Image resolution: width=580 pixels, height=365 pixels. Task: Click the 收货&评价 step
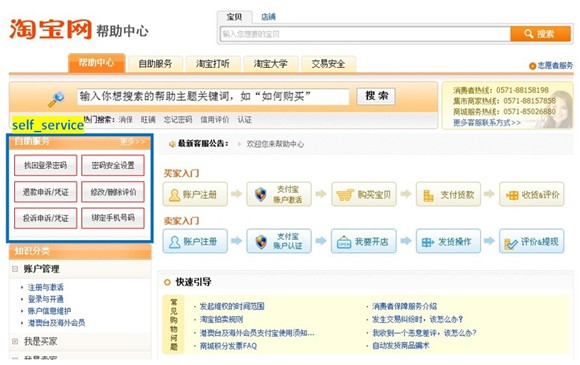coord(532,194)
